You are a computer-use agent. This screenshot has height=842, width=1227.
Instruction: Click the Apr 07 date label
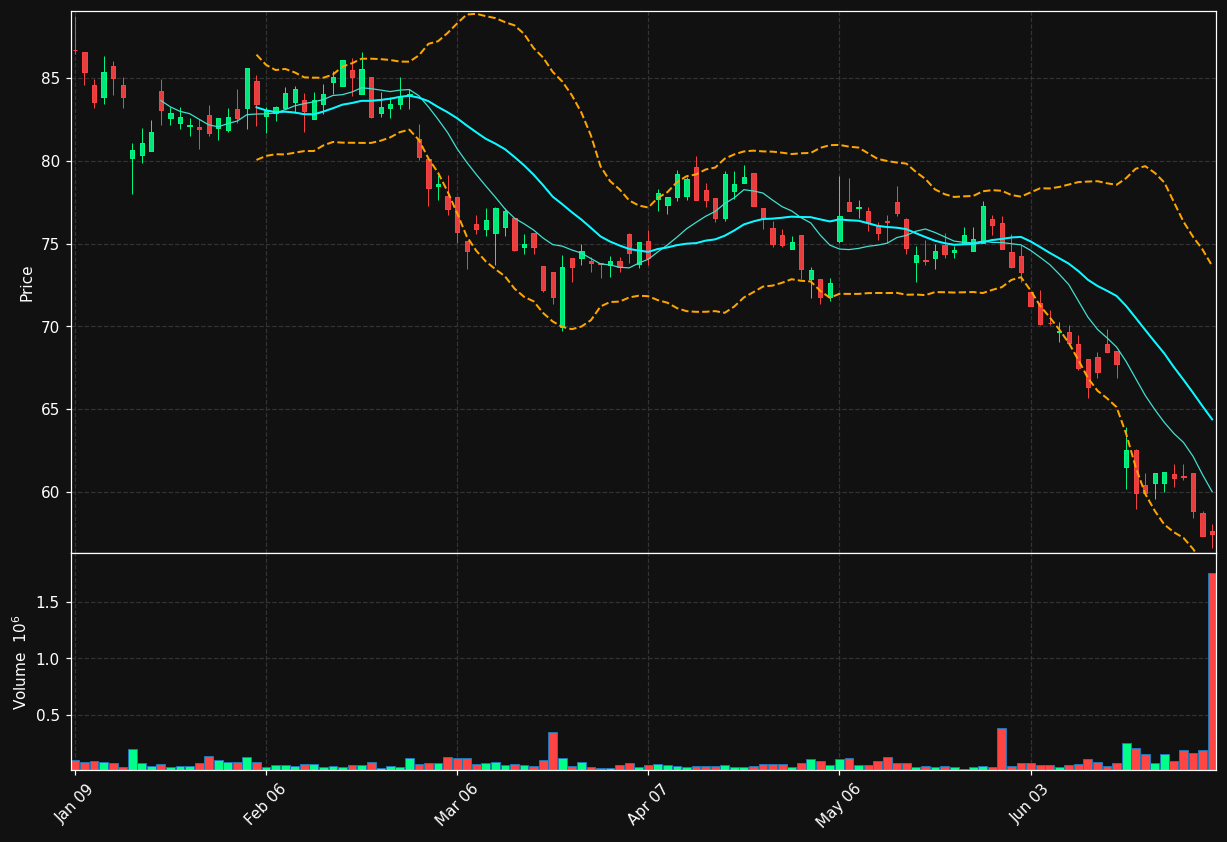(646, 804)
